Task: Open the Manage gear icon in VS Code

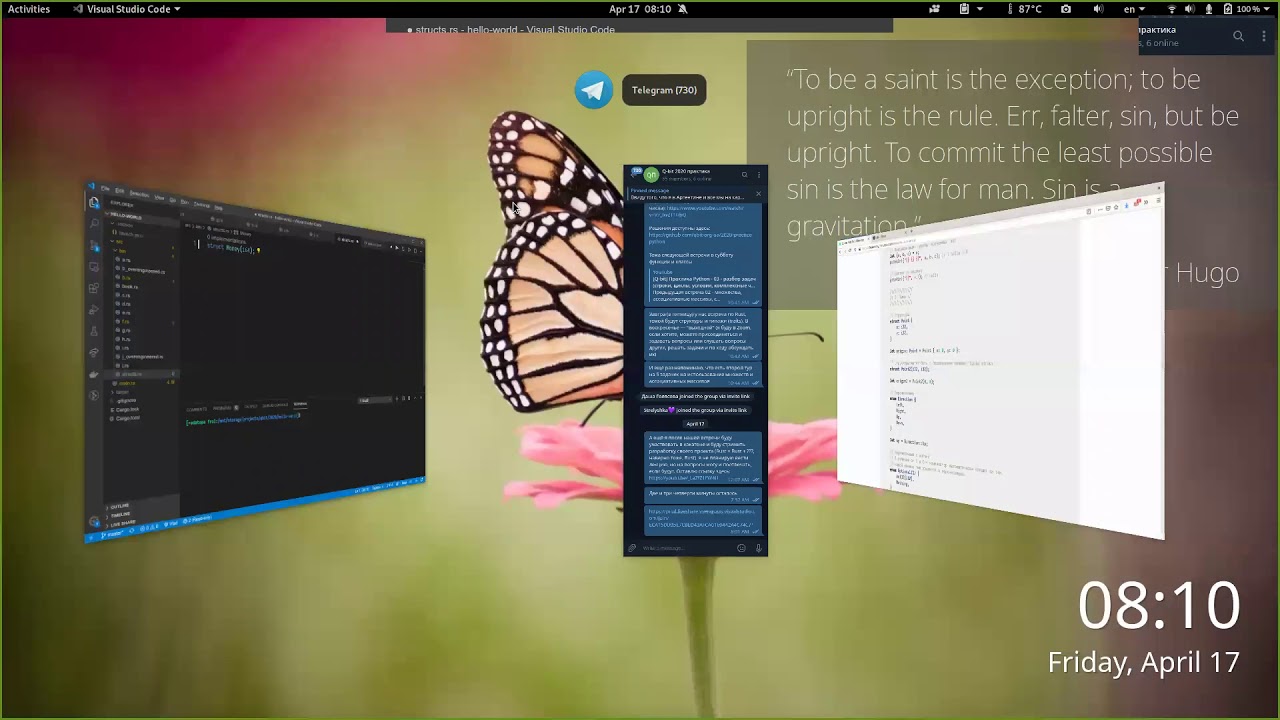Action: tap(94, 521)
